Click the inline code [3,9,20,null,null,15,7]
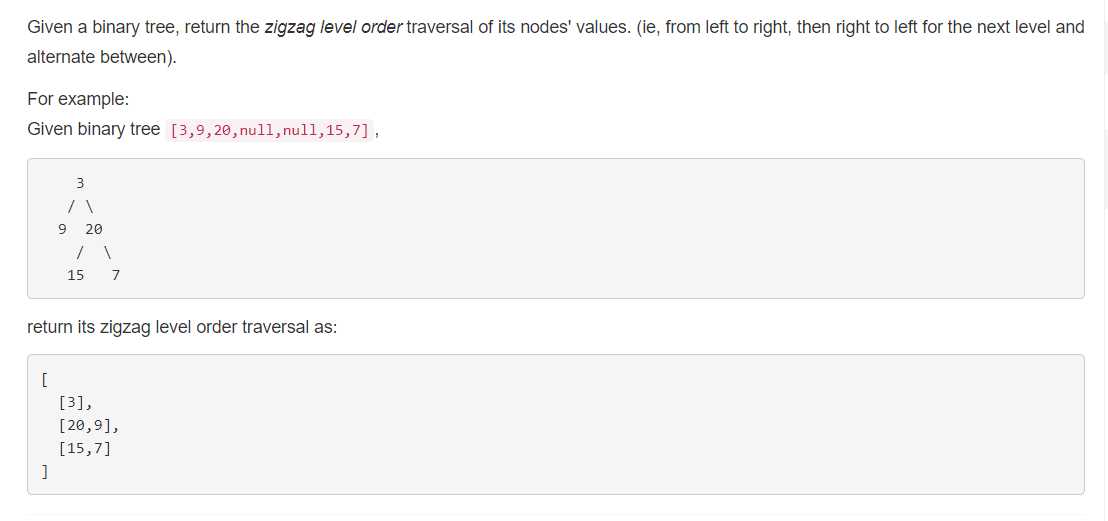Screen dimensions: 1108x521 pyautogui.click(x=270, y=131)
